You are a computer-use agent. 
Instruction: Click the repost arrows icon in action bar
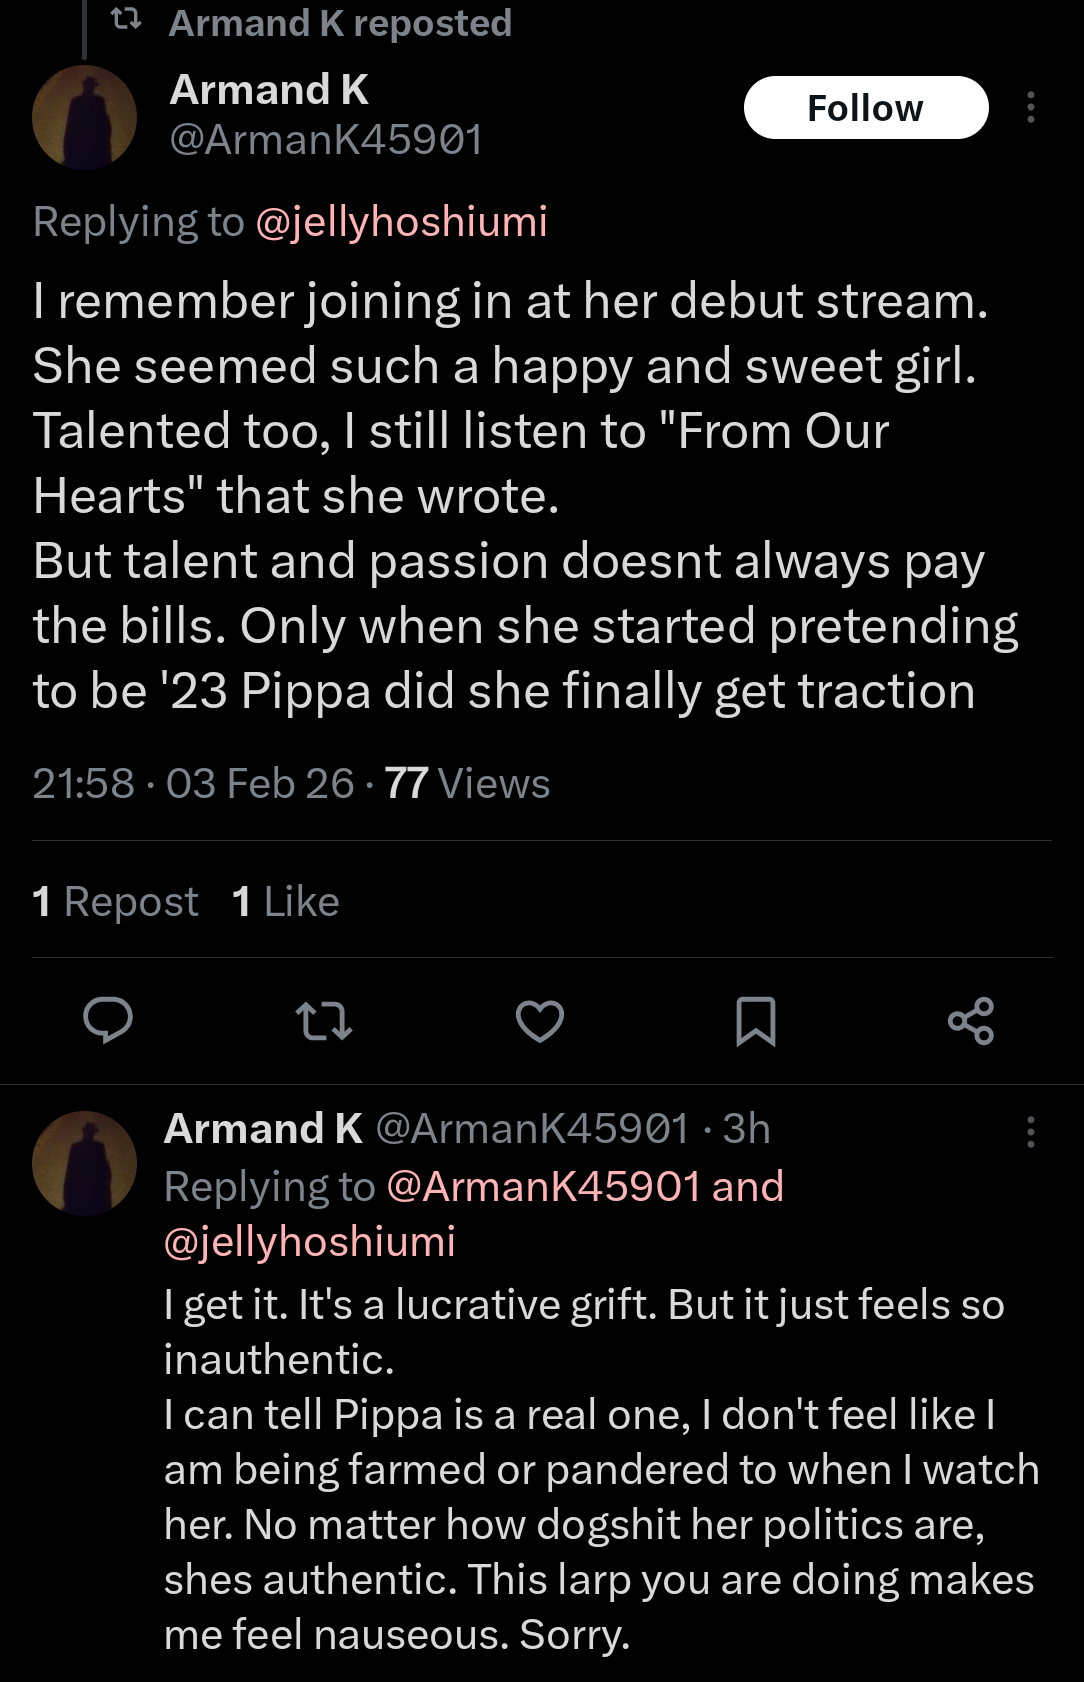pyautogui.click(x=324, y=1020)
